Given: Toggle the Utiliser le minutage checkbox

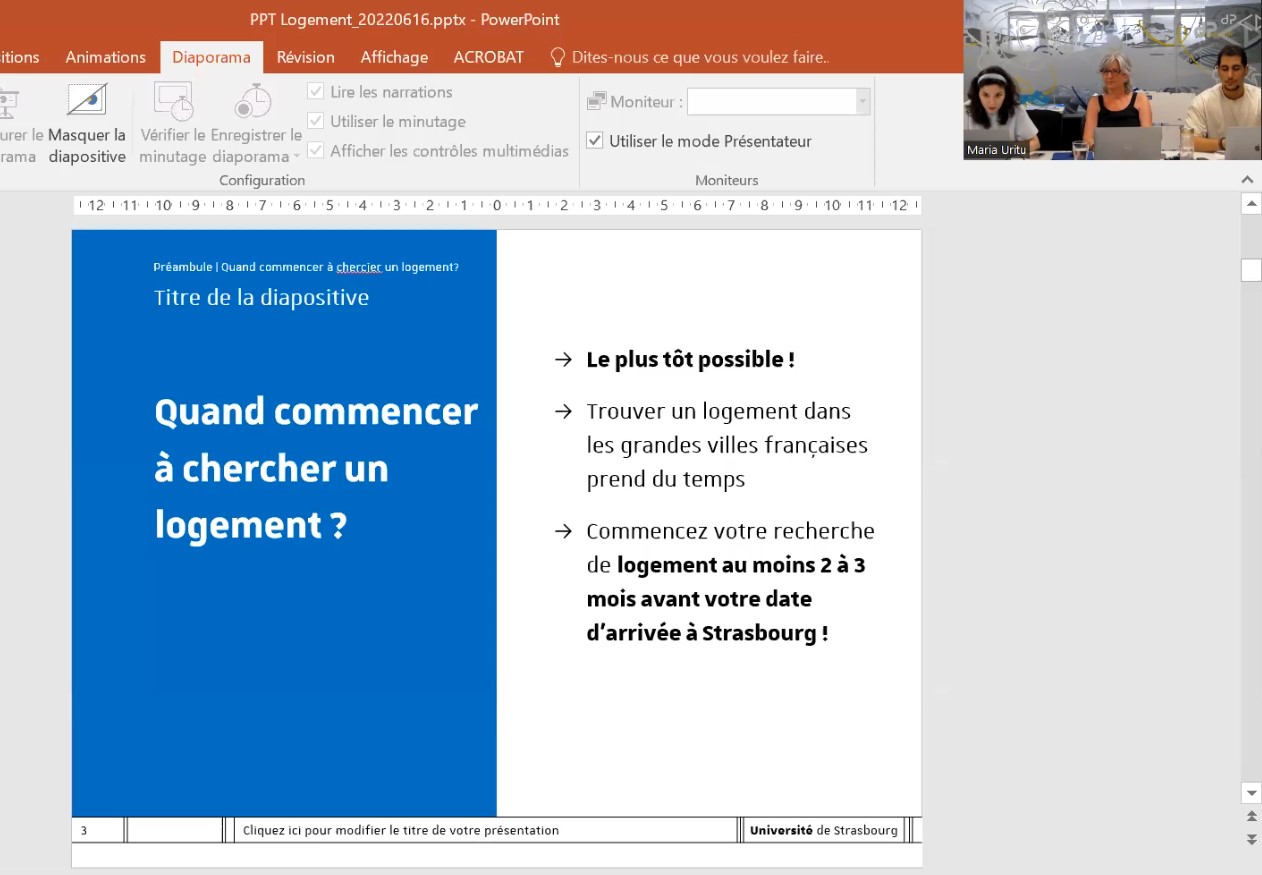Looking at the screenshot, I should click(315, 121).
